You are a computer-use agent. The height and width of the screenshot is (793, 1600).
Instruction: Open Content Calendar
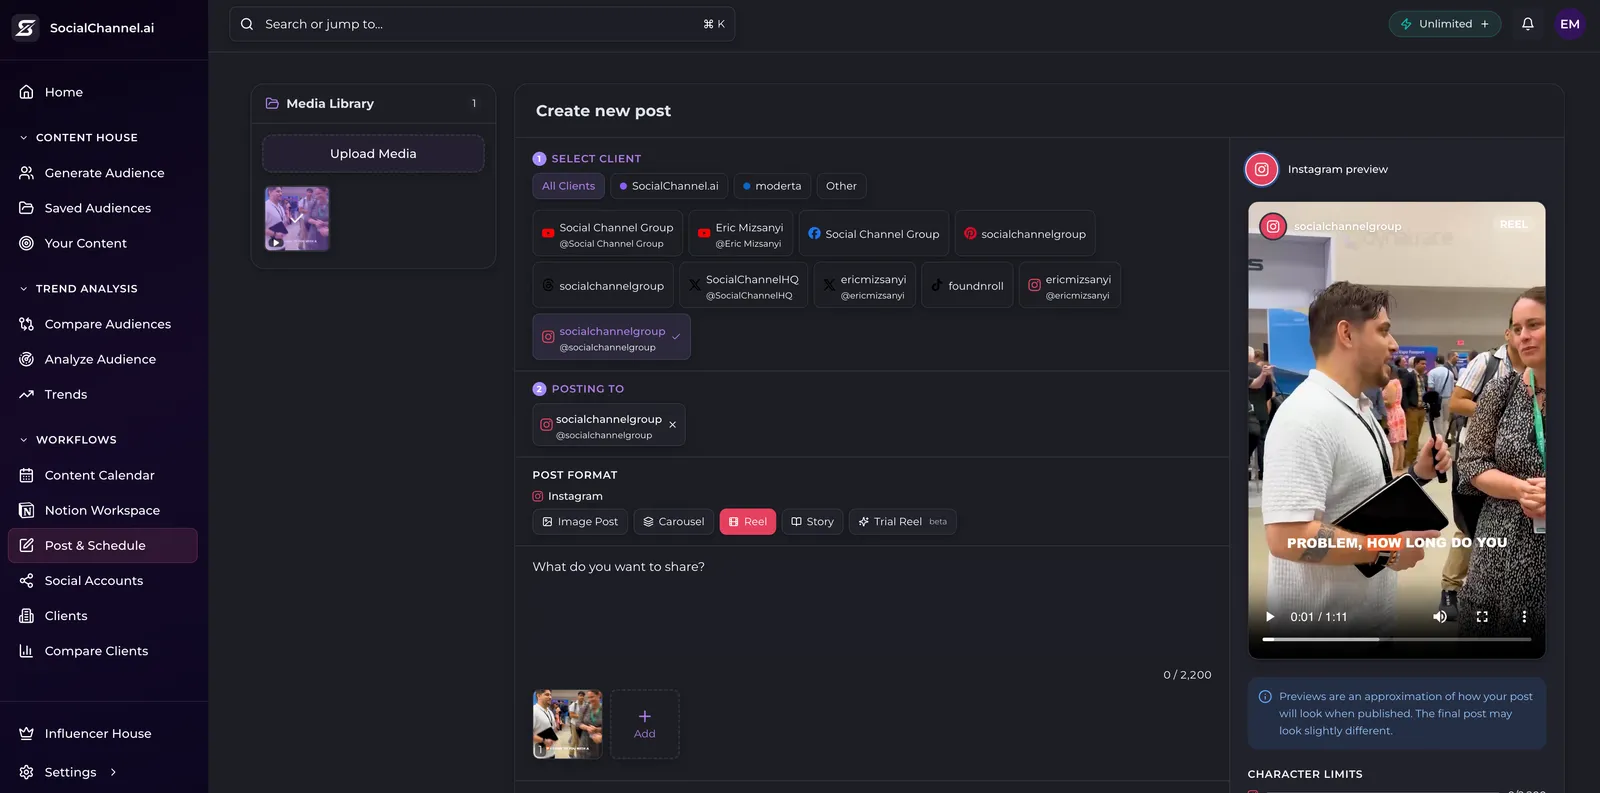click(104, 475)
